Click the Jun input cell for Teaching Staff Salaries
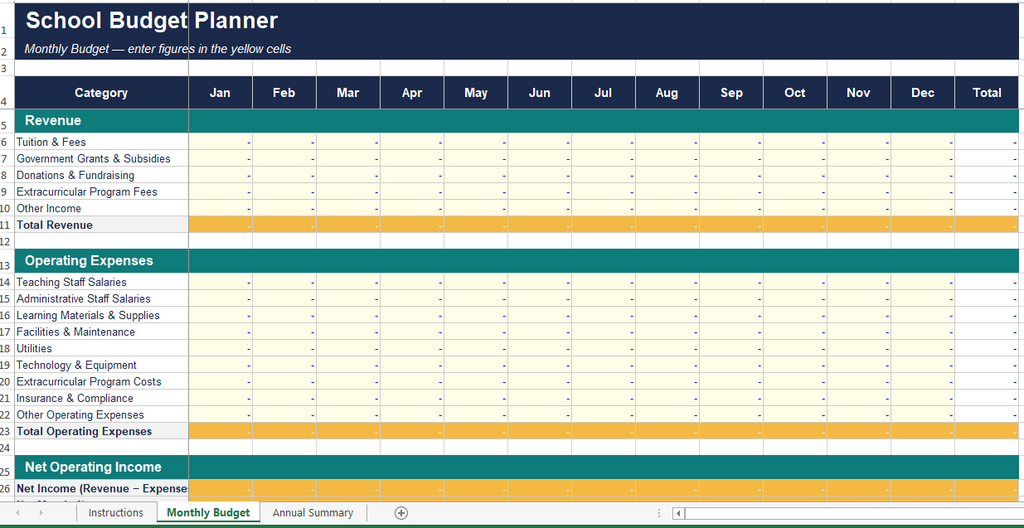This screenshot has width=1024, height=528. click(x=539, y=282)
